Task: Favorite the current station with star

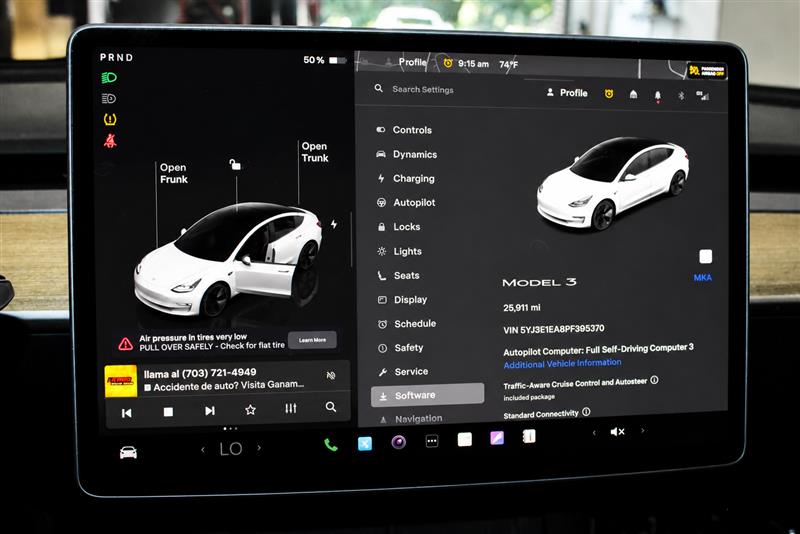Action: (250, 410)
